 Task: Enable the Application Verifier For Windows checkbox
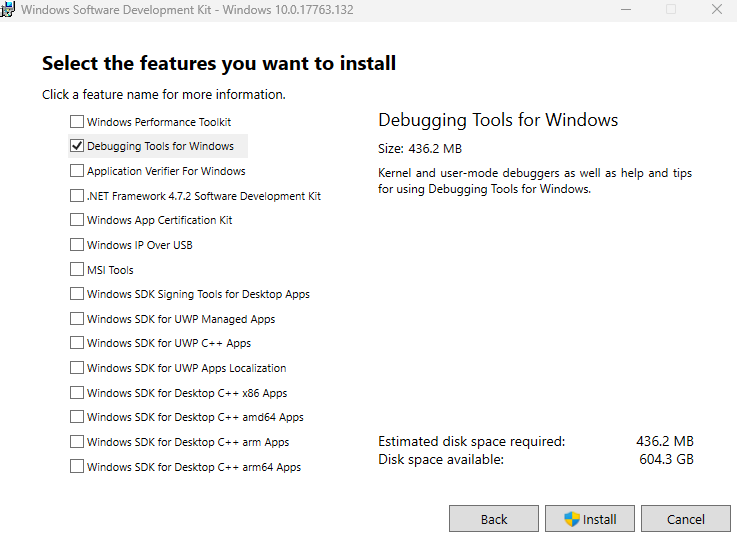[77, 170]
